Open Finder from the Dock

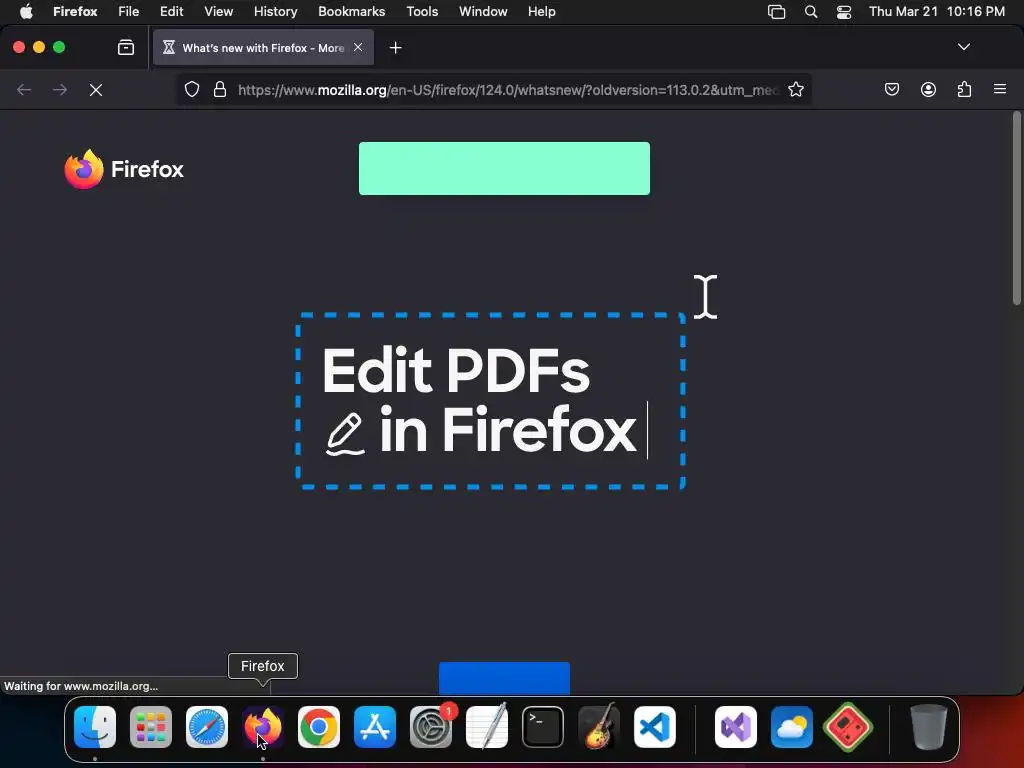pos(95,727)
